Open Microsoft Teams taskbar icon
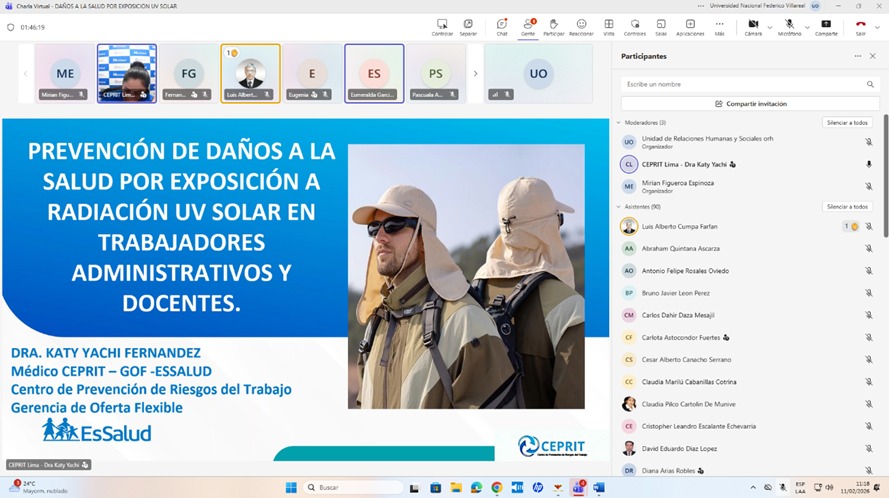 [578, 487]
